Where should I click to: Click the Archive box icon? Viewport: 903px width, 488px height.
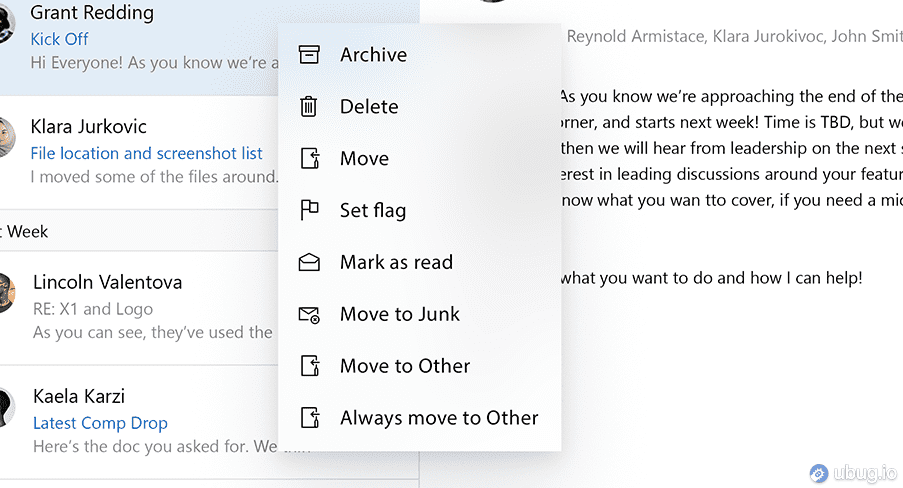pos(310,55)
